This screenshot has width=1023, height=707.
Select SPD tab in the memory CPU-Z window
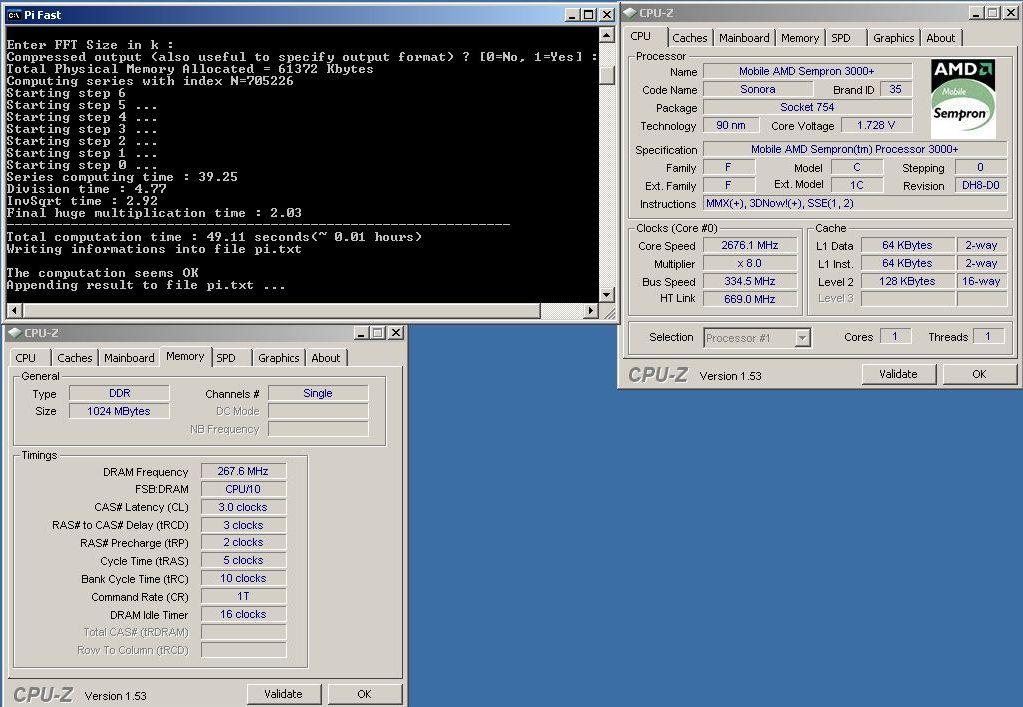(226, 358)
